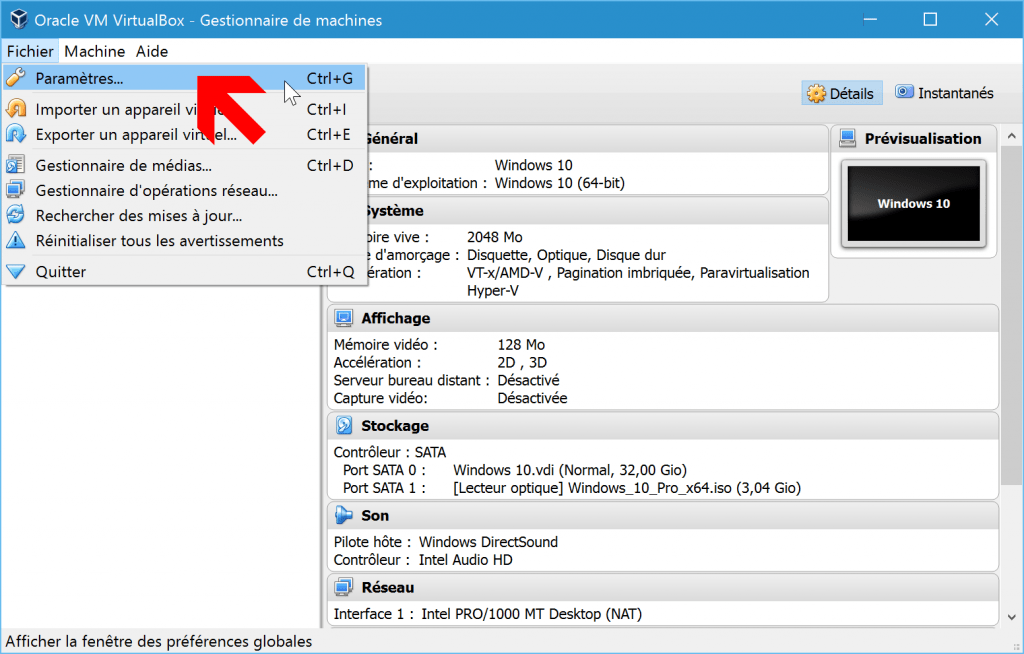Click the Stockage disk icon

point(344,425)
